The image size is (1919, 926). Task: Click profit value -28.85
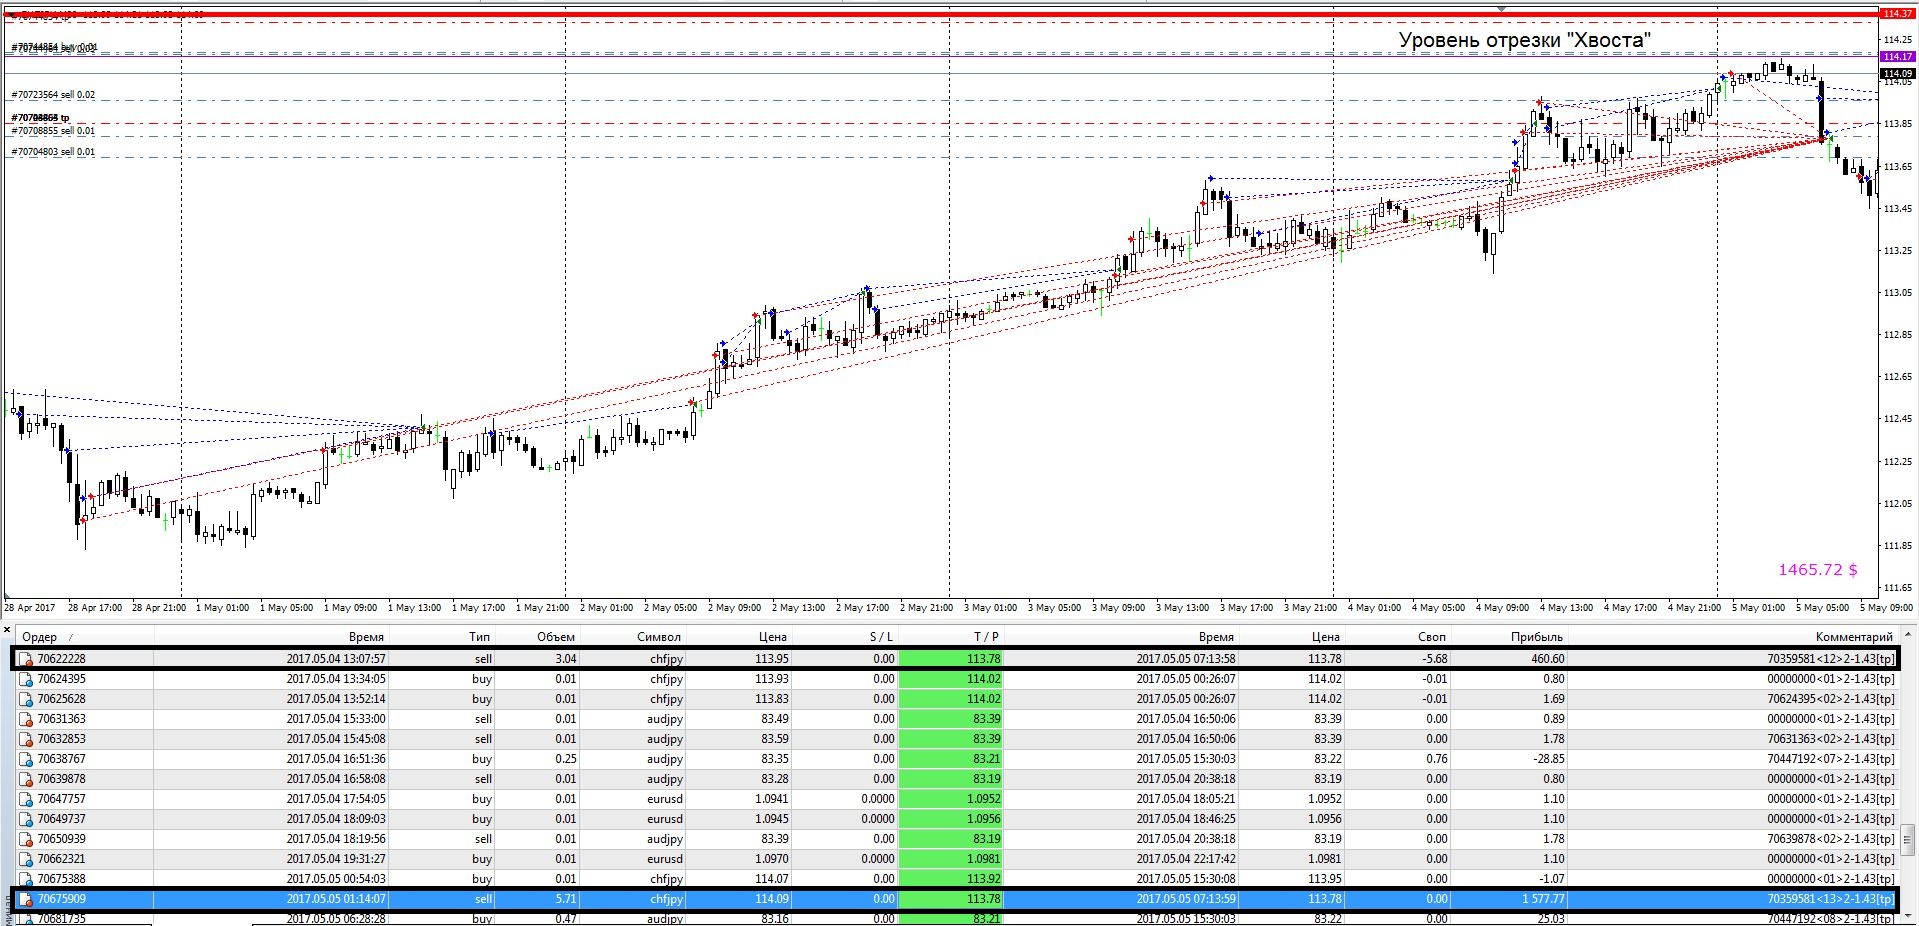[1548, 759]
